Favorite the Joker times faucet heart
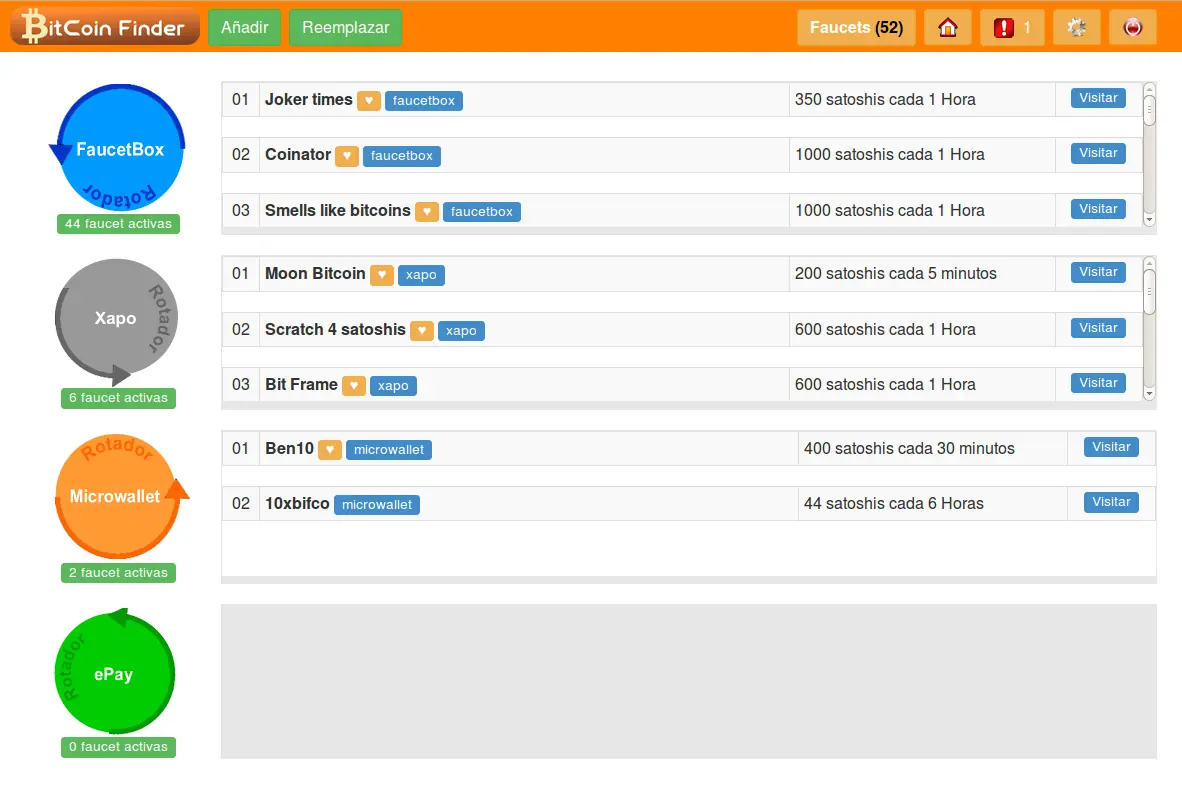The image size is (1182, 788). click(x=369, y=100)
